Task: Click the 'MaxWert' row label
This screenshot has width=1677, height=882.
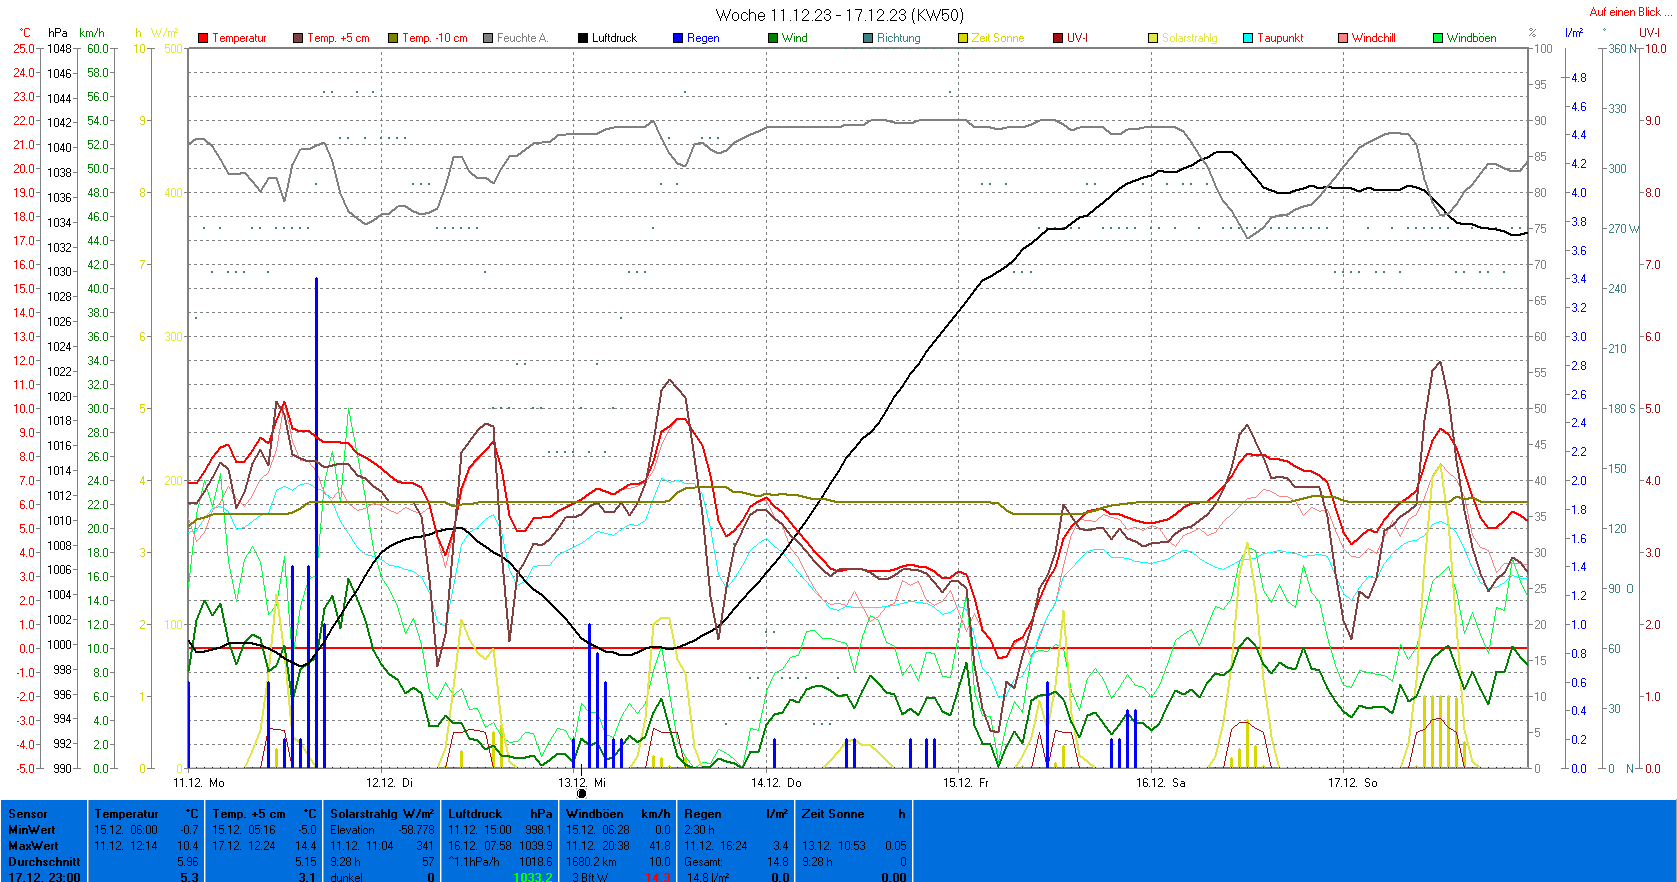Action: tap(33, 846)
